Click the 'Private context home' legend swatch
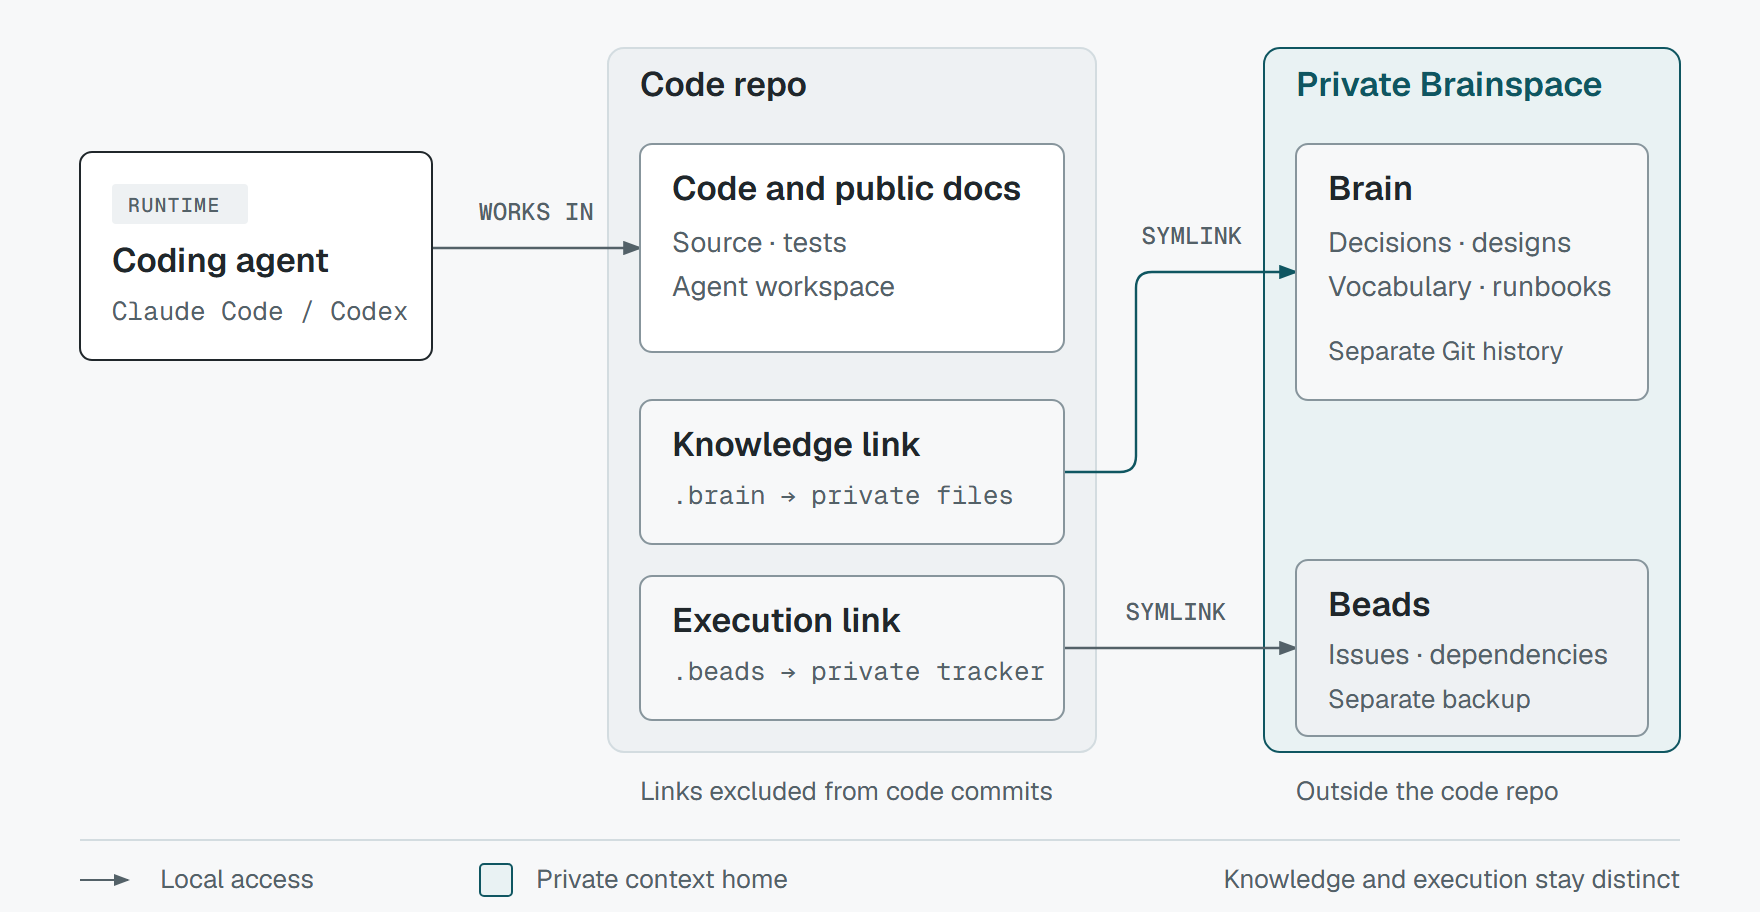Viewport: 1760px width, 912px height. point(496,880)
